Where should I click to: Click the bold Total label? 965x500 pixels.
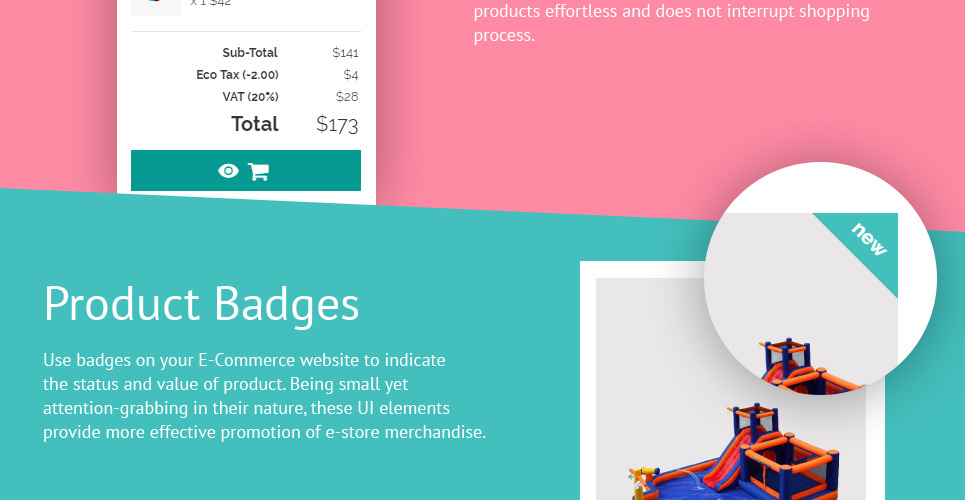255,124
